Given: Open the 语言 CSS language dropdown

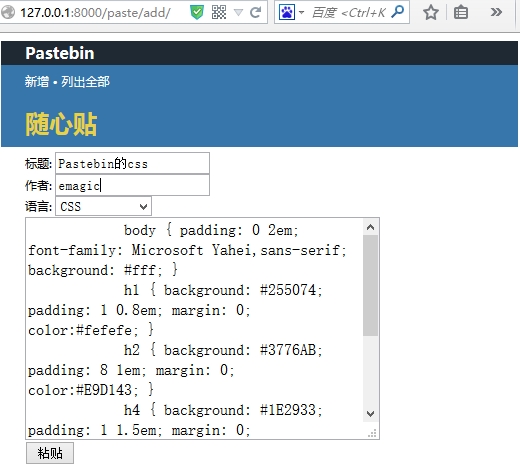Looking at the screenshot, I should [103, 206].
